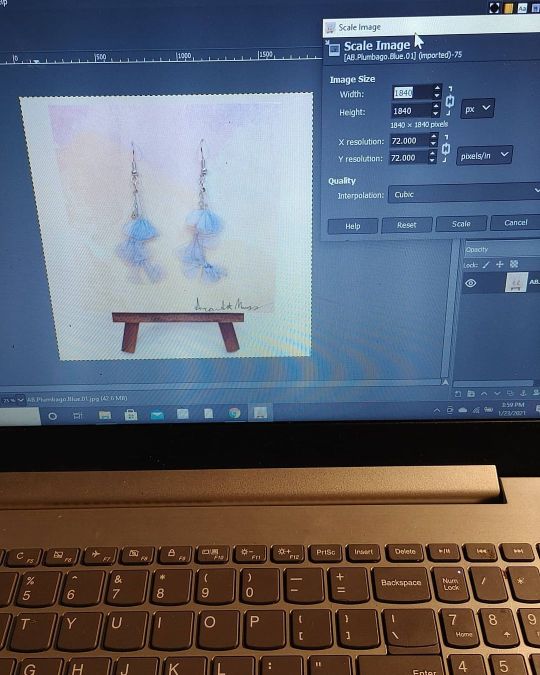Viewport: 540px width, 675px height.
Task: Click the OneDrive cloud tray icon
Action: (x=463, y=410)
